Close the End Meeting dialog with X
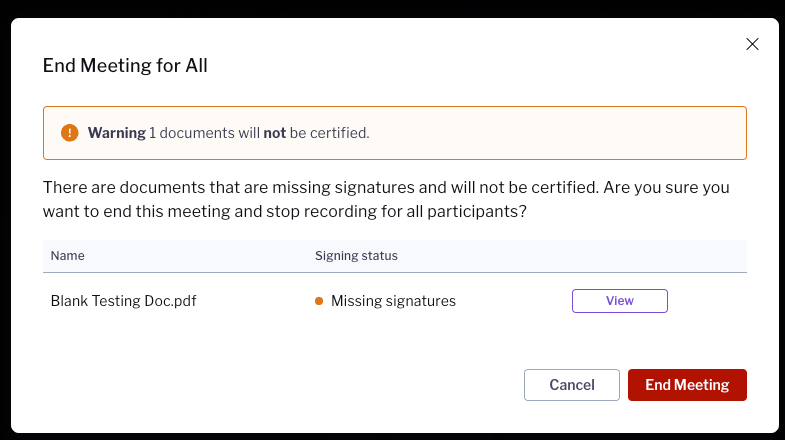The width and height of the screenshot is (785, 440). click(x=752, y=44)
